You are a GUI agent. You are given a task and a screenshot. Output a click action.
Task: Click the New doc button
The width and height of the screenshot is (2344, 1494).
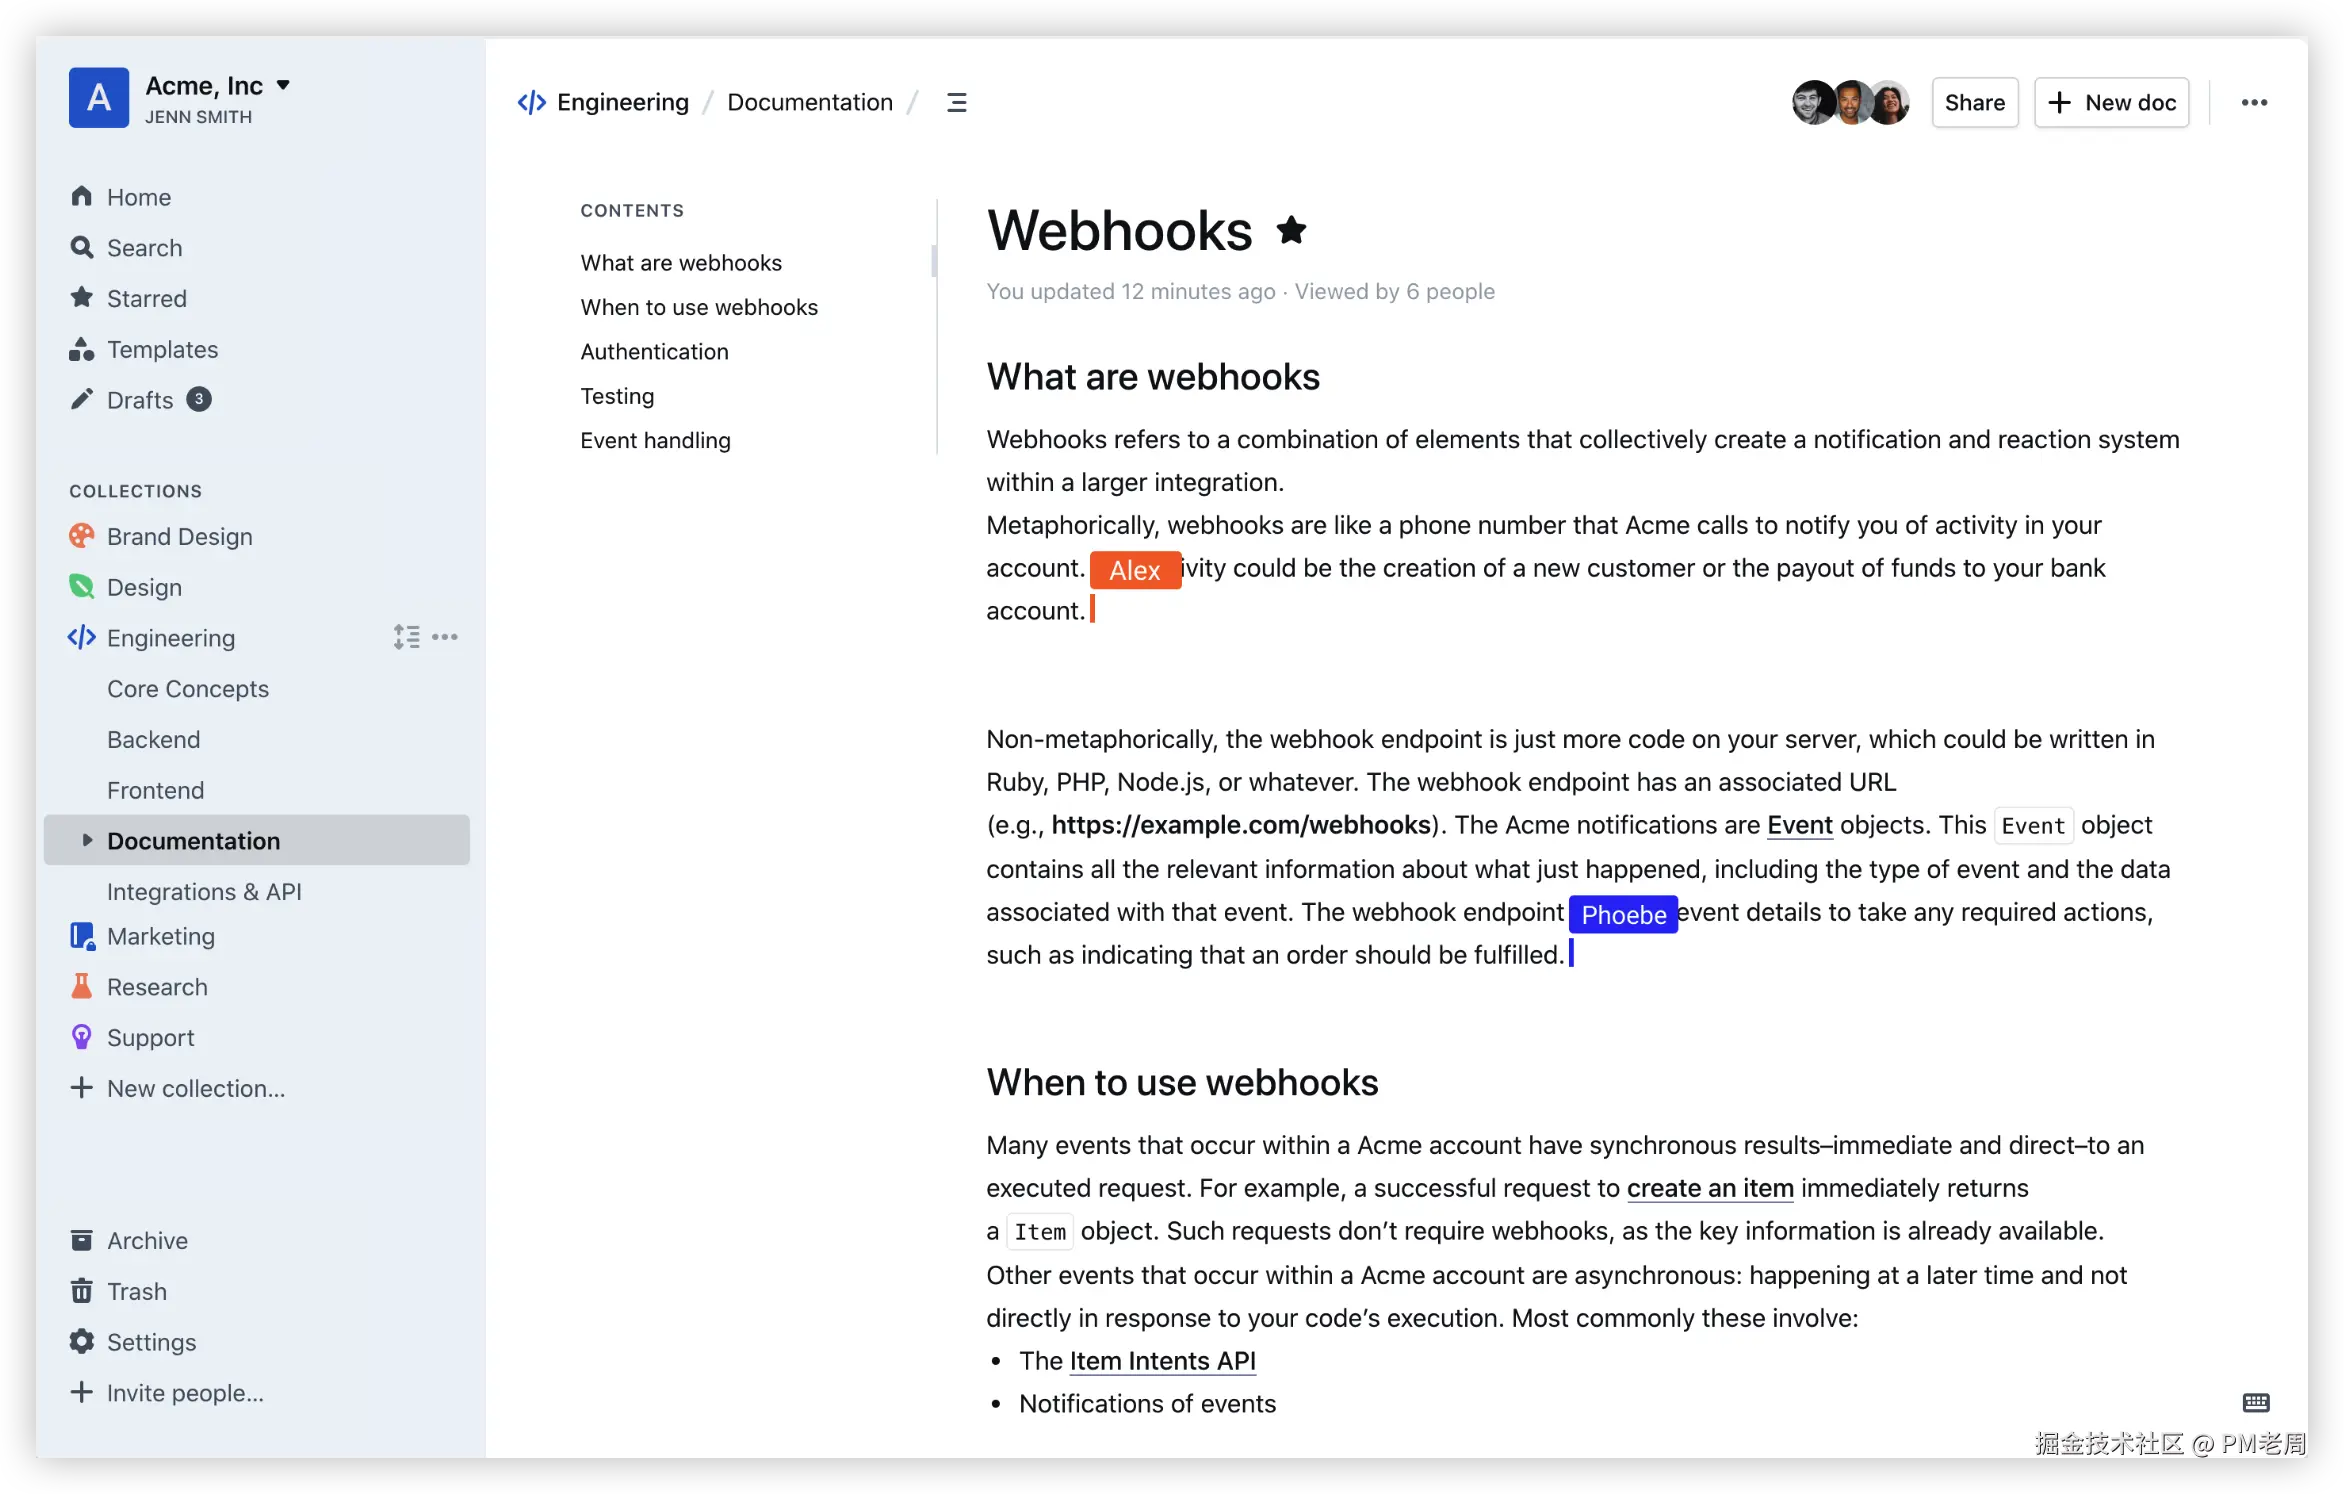pos(2111,102)
